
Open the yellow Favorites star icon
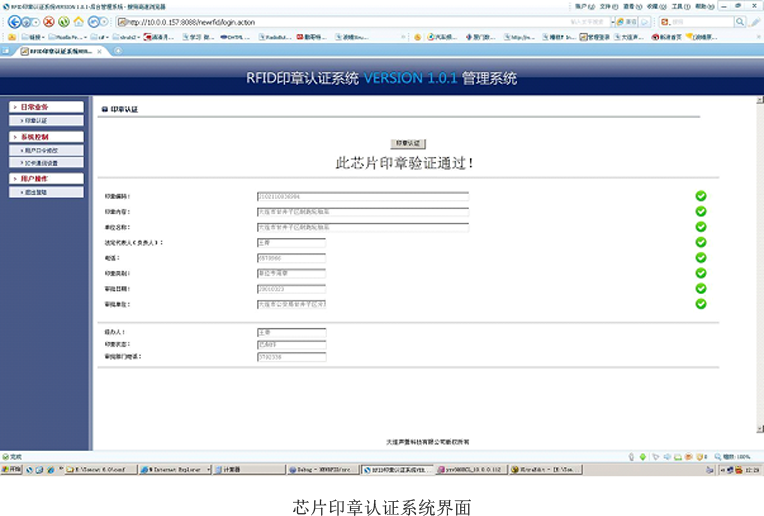click(12, 37)
